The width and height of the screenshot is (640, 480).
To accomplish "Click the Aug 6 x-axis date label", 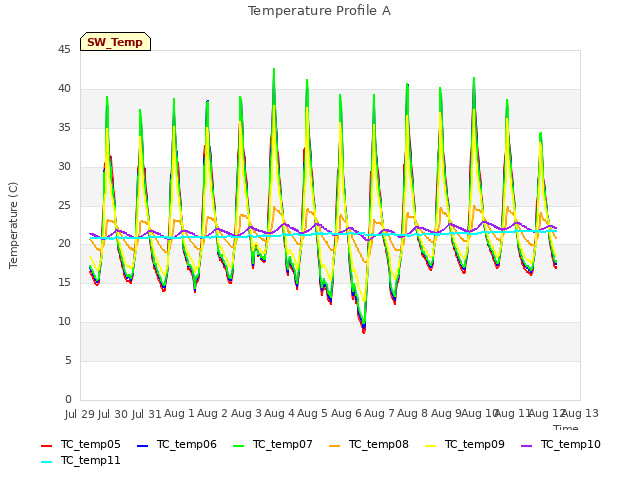I will tap(346, 414).
